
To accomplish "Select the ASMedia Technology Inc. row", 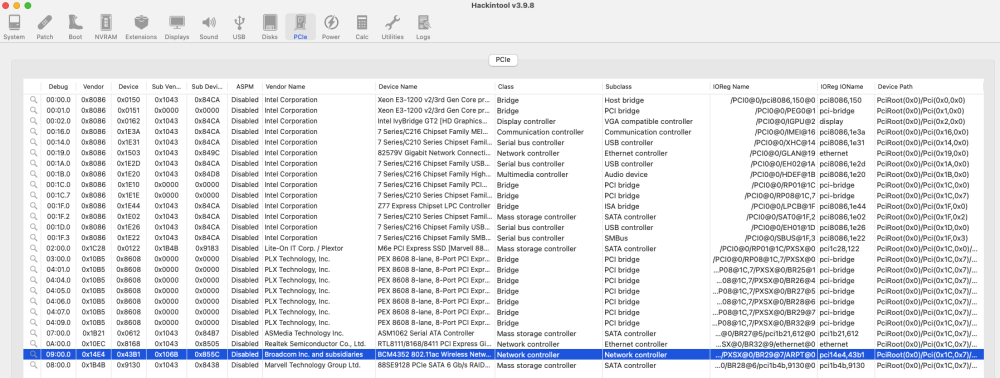I will [x=503, y=333].
